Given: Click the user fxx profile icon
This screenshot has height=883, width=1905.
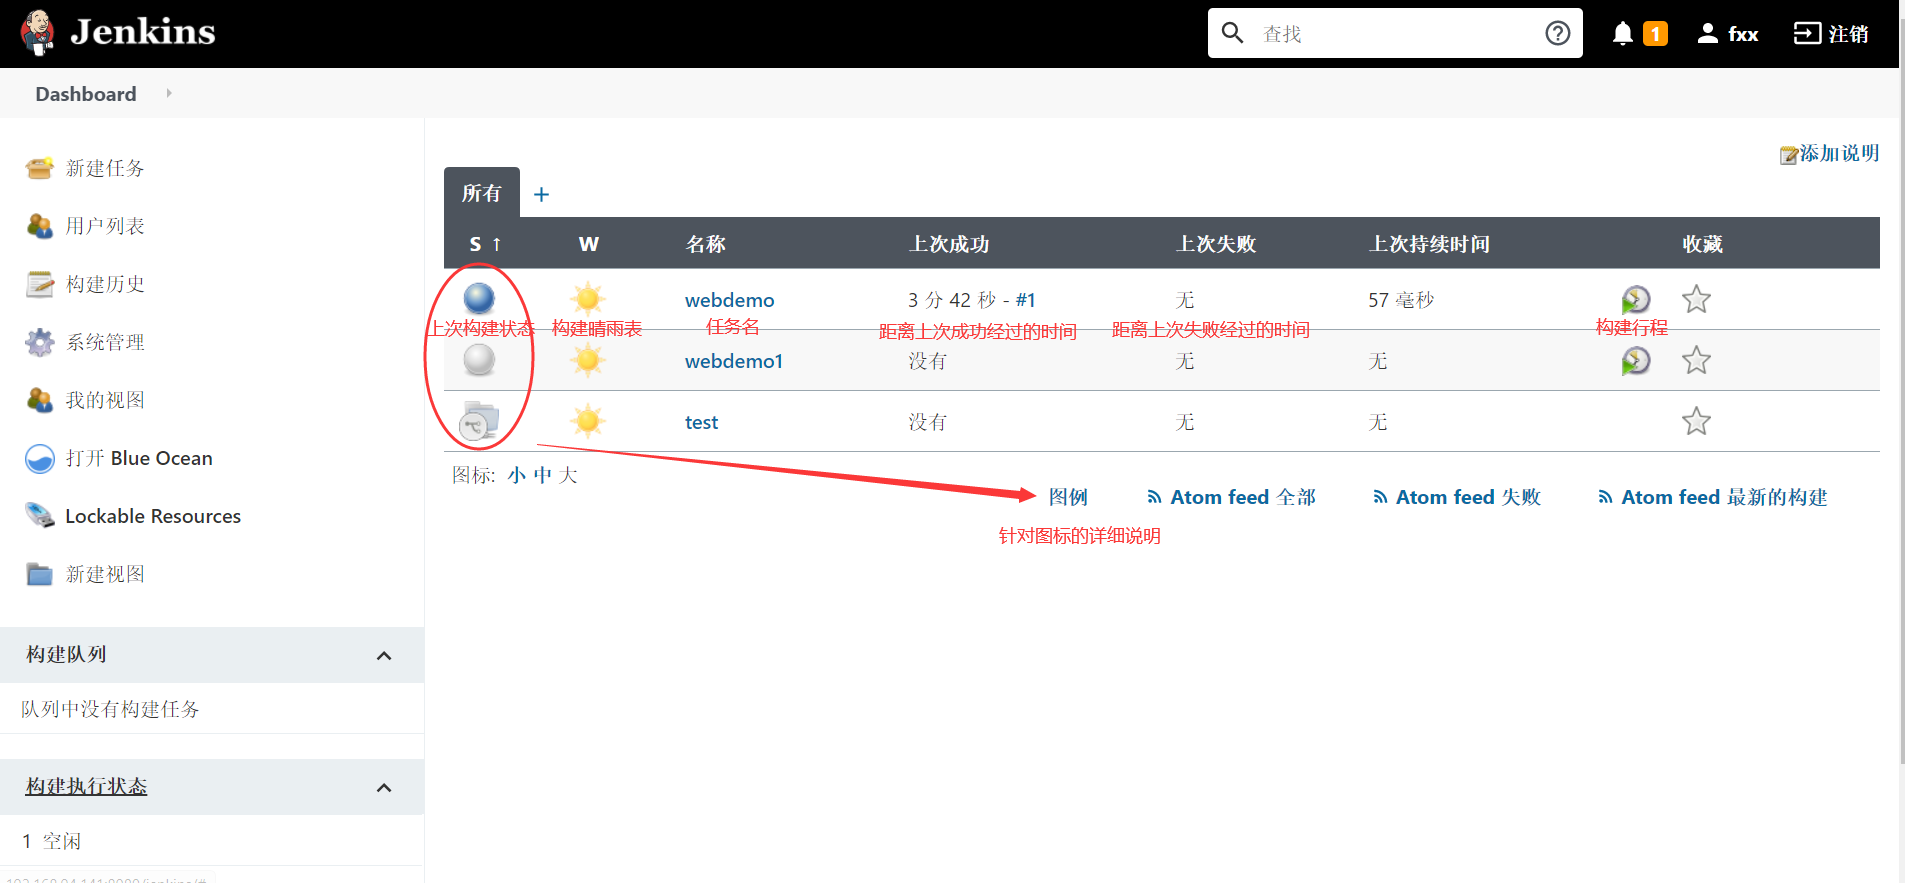Looking at the screenshot, I should (1708, 33).
